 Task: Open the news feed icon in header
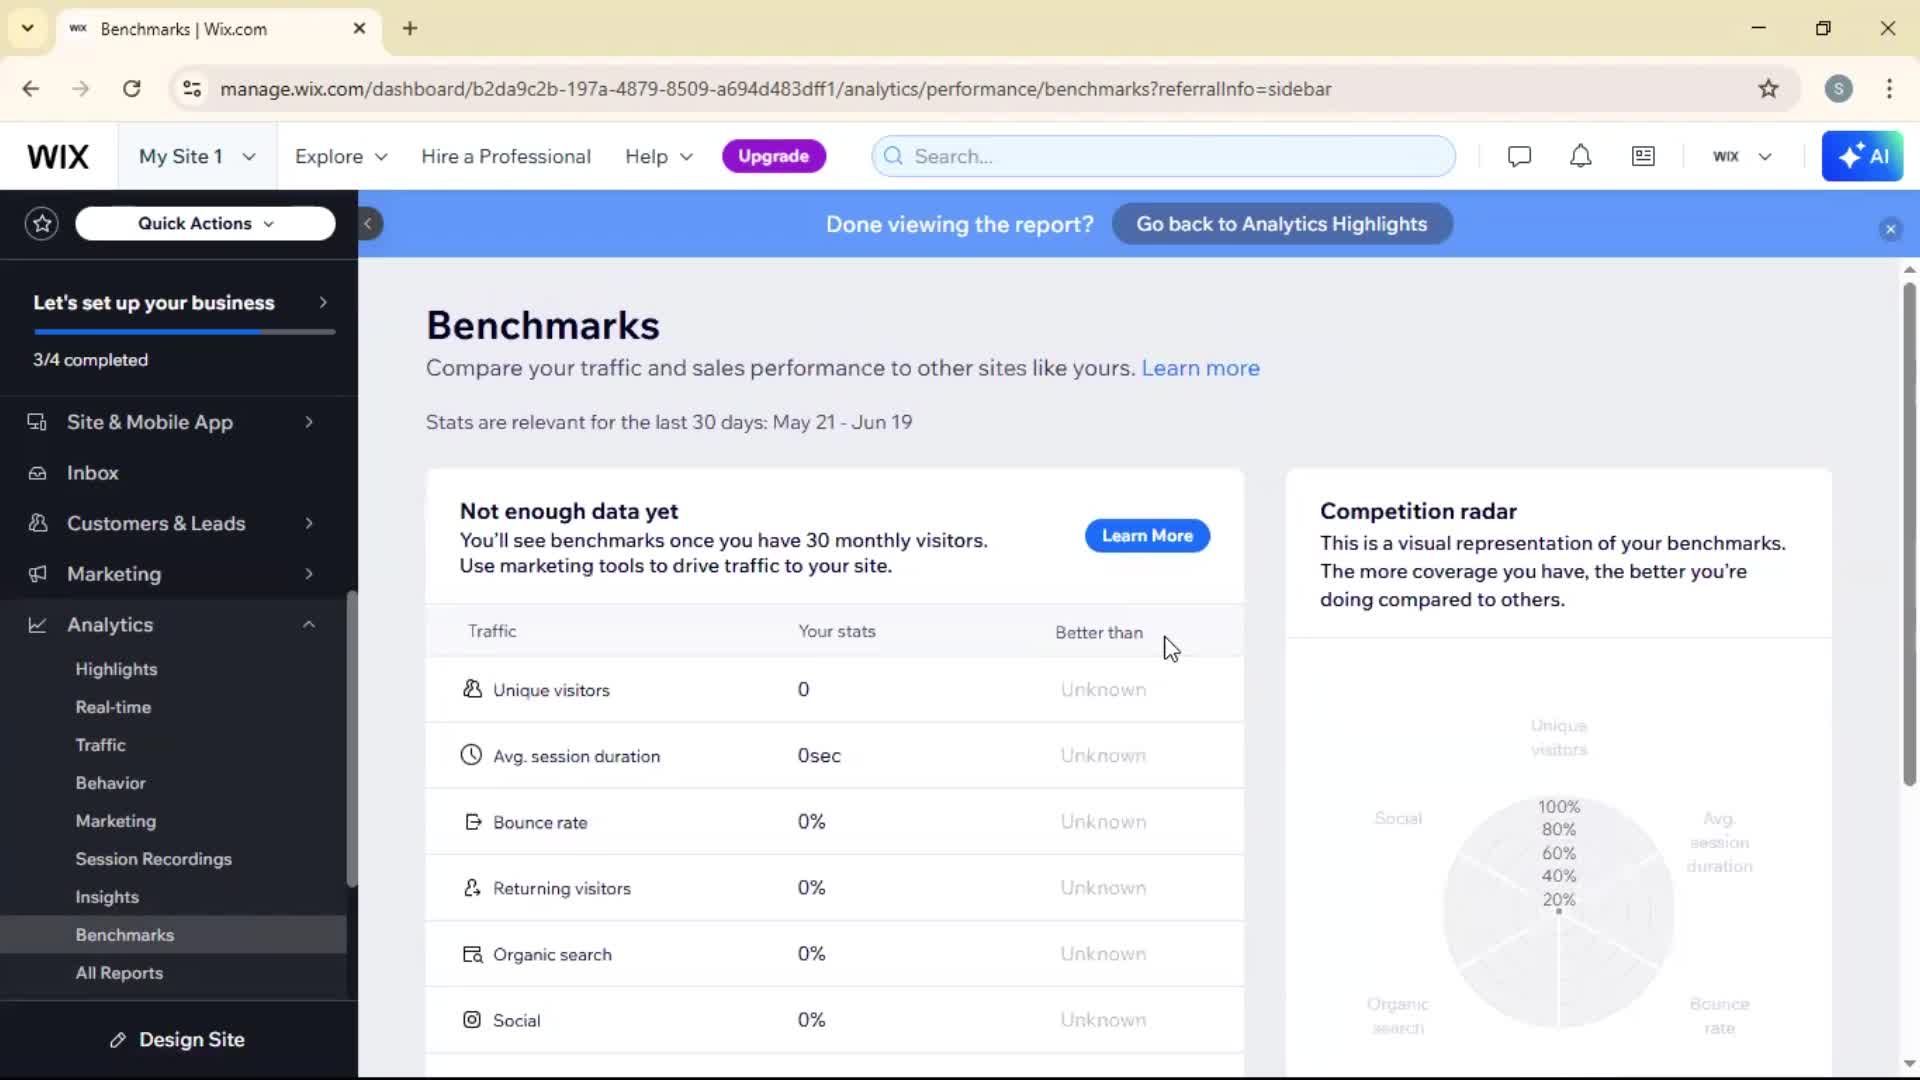[1643, 157]
